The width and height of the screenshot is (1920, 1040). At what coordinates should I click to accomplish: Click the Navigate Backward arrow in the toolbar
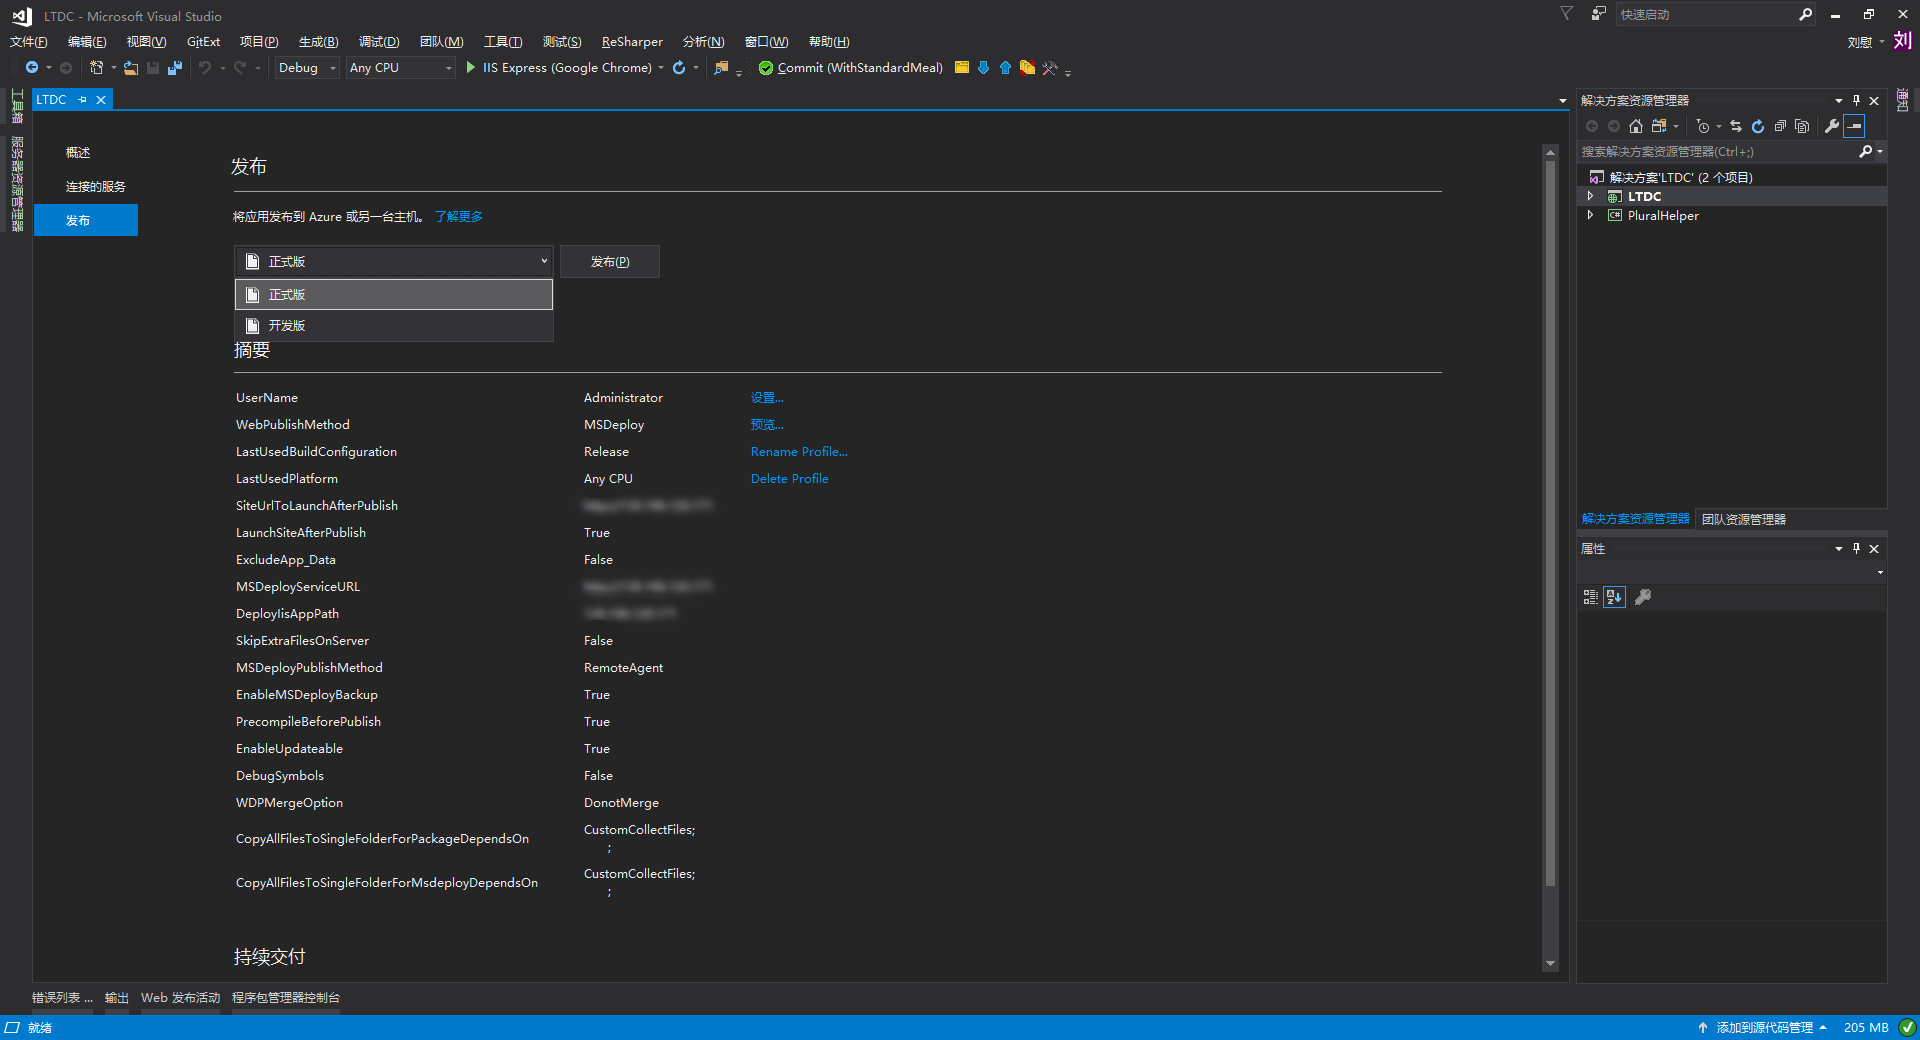[x=32, y=68]
